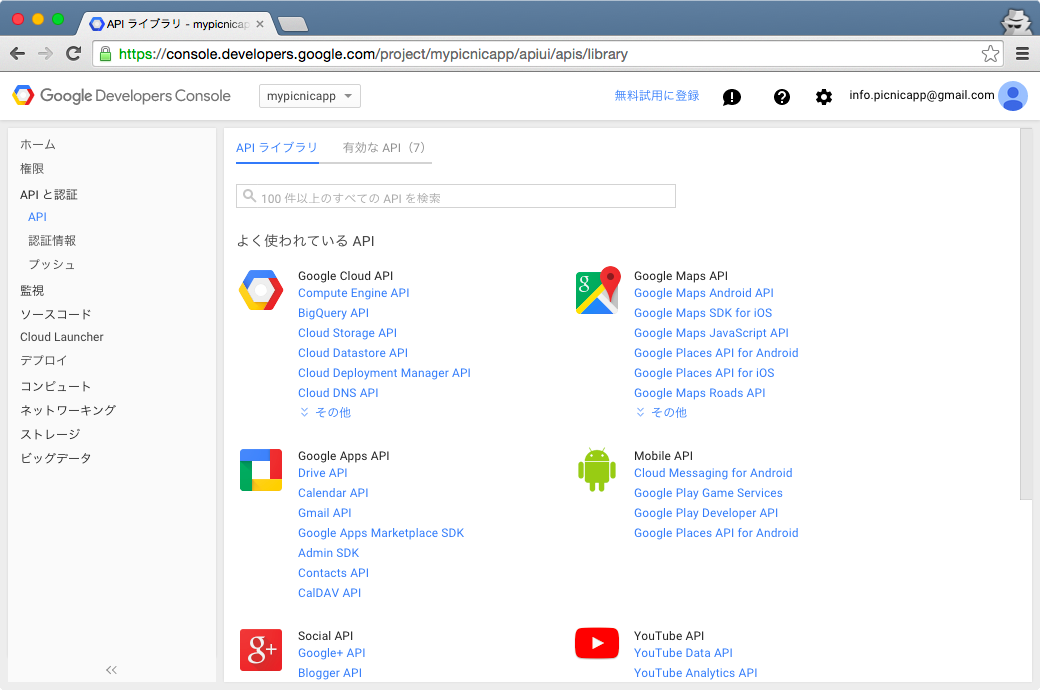Image resolution: width=1040 pixels, height=690 pixels.
Task: Open ホーム in the sidebar
Action: click(38, 145)
